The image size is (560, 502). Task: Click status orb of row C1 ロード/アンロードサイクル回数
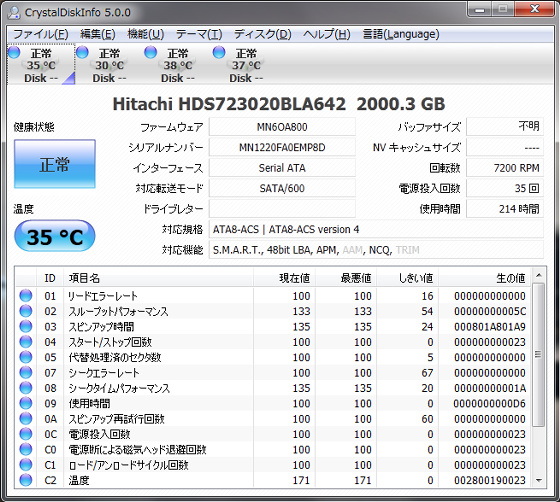tap(26, 465)
